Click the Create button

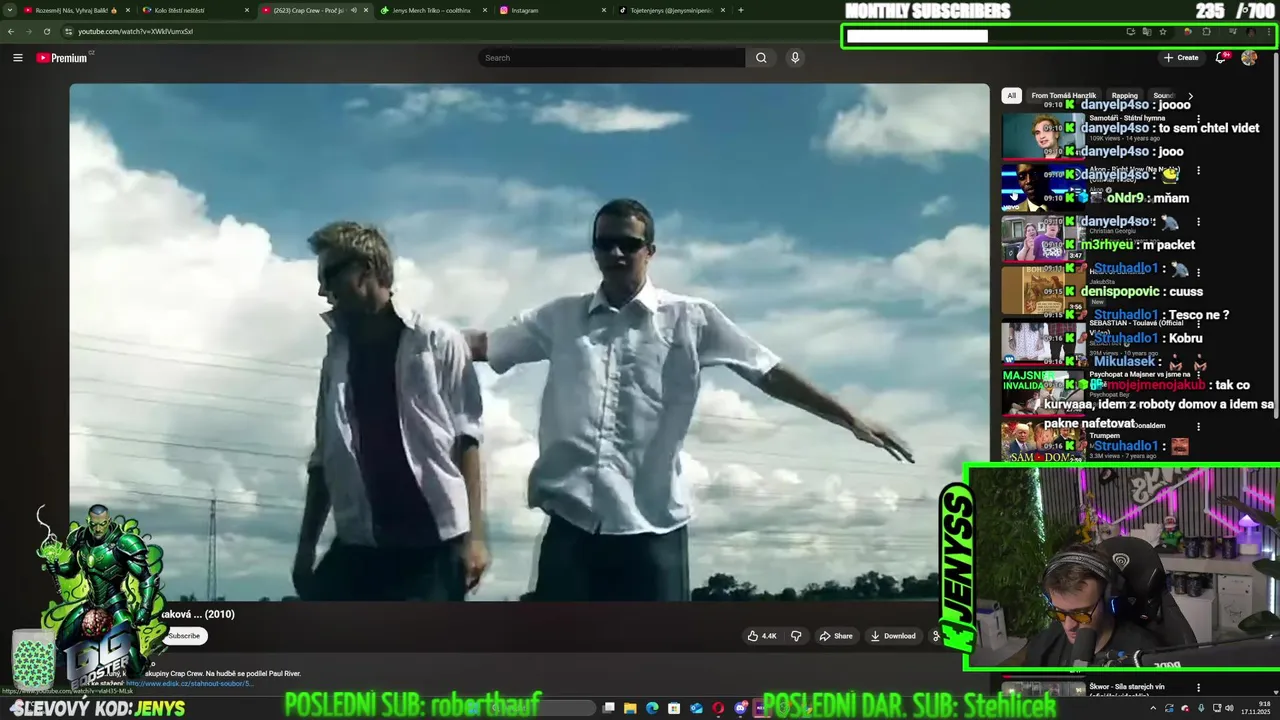pyautogui.click(x=1181, y=58)
